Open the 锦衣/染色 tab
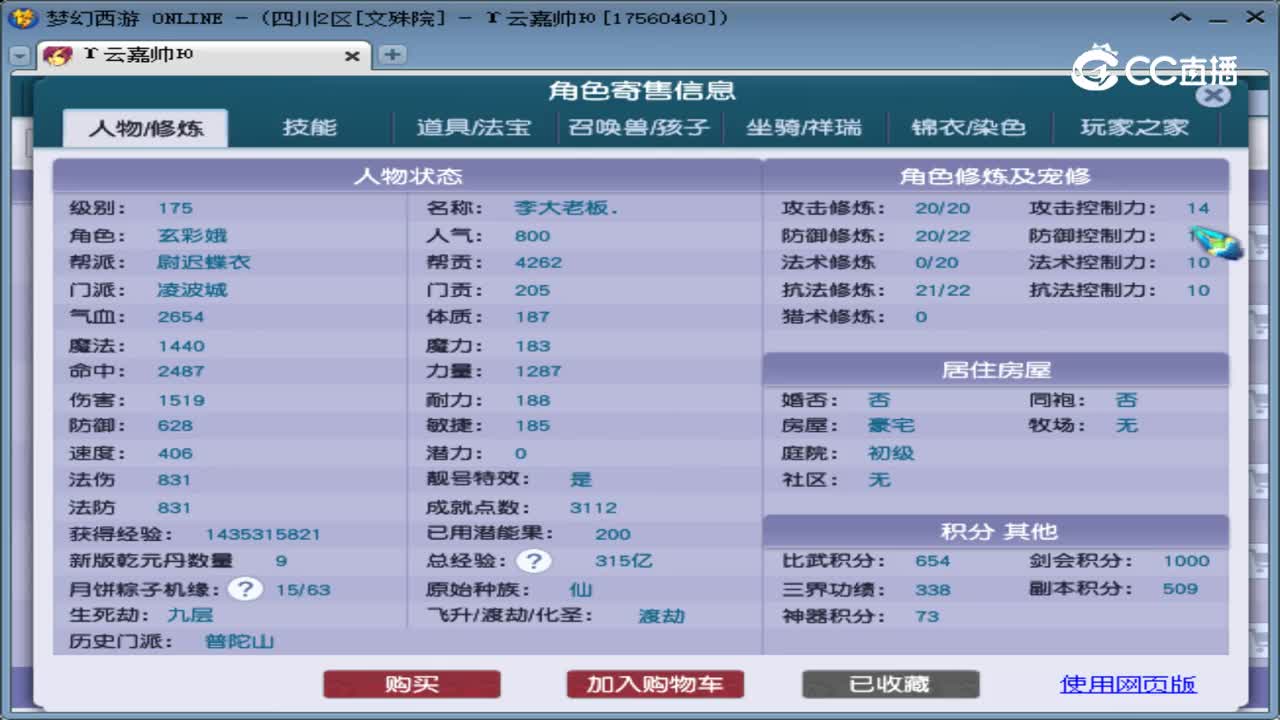1280x720 pixels. coord(969,128)
